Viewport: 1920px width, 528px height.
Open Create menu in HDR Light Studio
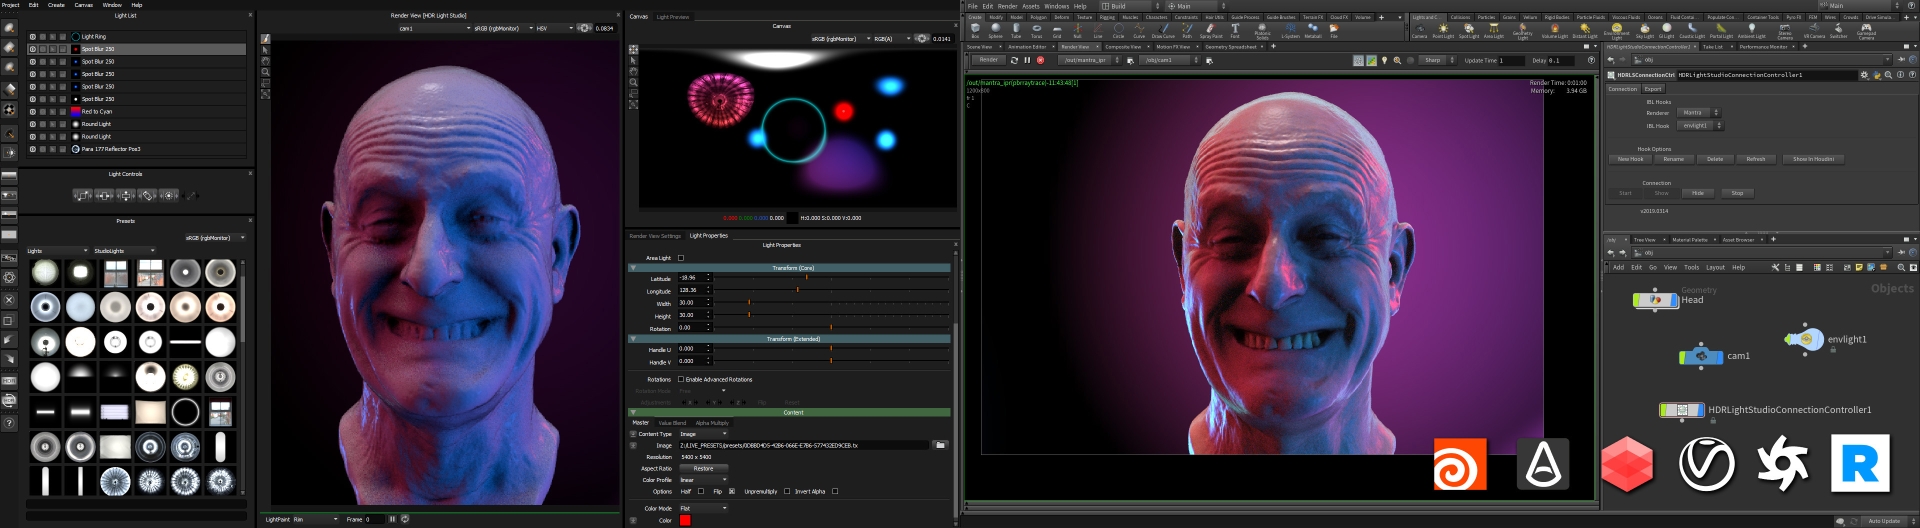point(56,5)
